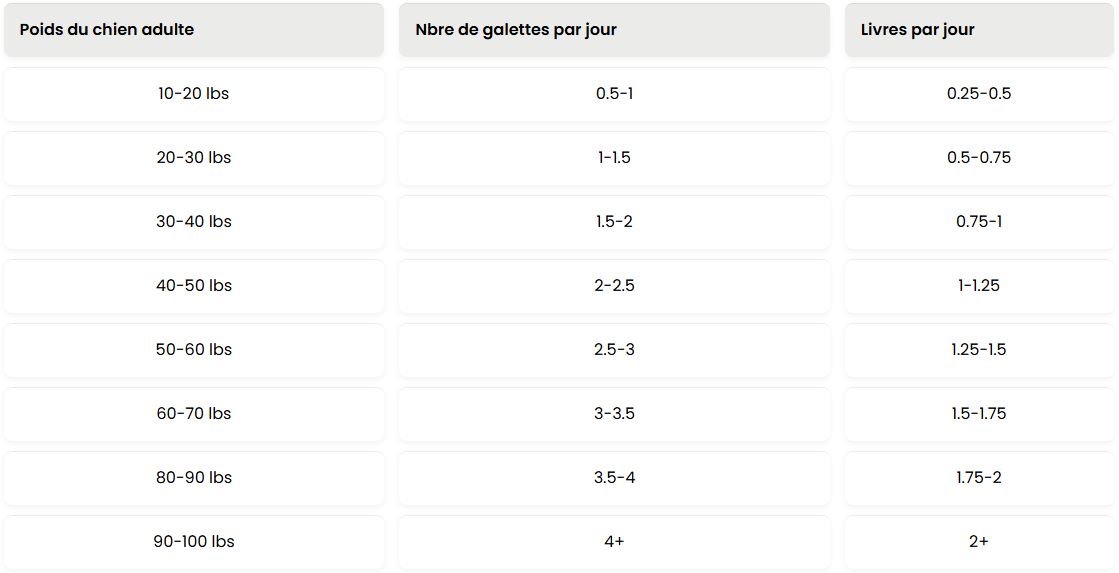Screen dimensions: 1119x573
Task: Click the 0.75-1 livres per day cell
Action: click(x=979, y=222)
